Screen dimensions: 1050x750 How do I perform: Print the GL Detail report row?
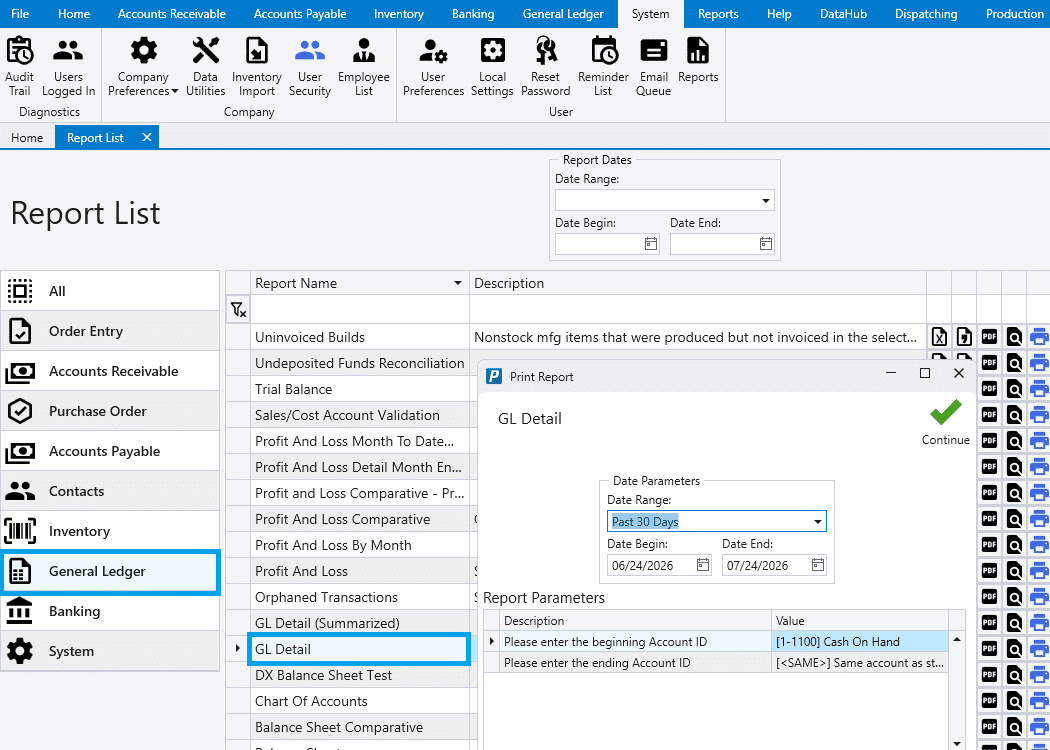tap(1039, 648)
